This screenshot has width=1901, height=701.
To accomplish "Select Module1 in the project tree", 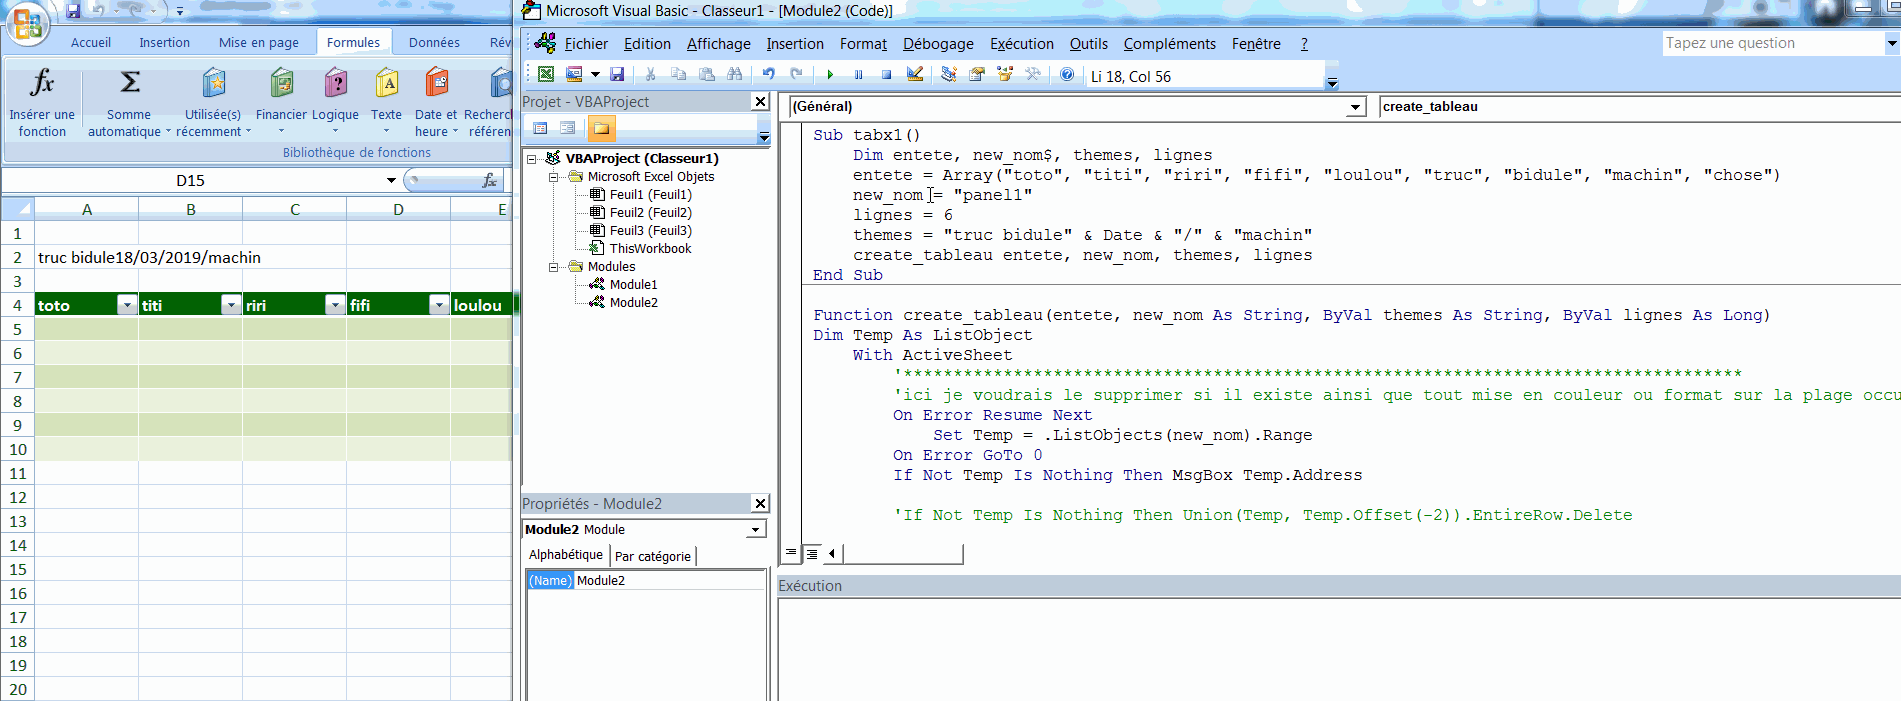I will point(634,284).
